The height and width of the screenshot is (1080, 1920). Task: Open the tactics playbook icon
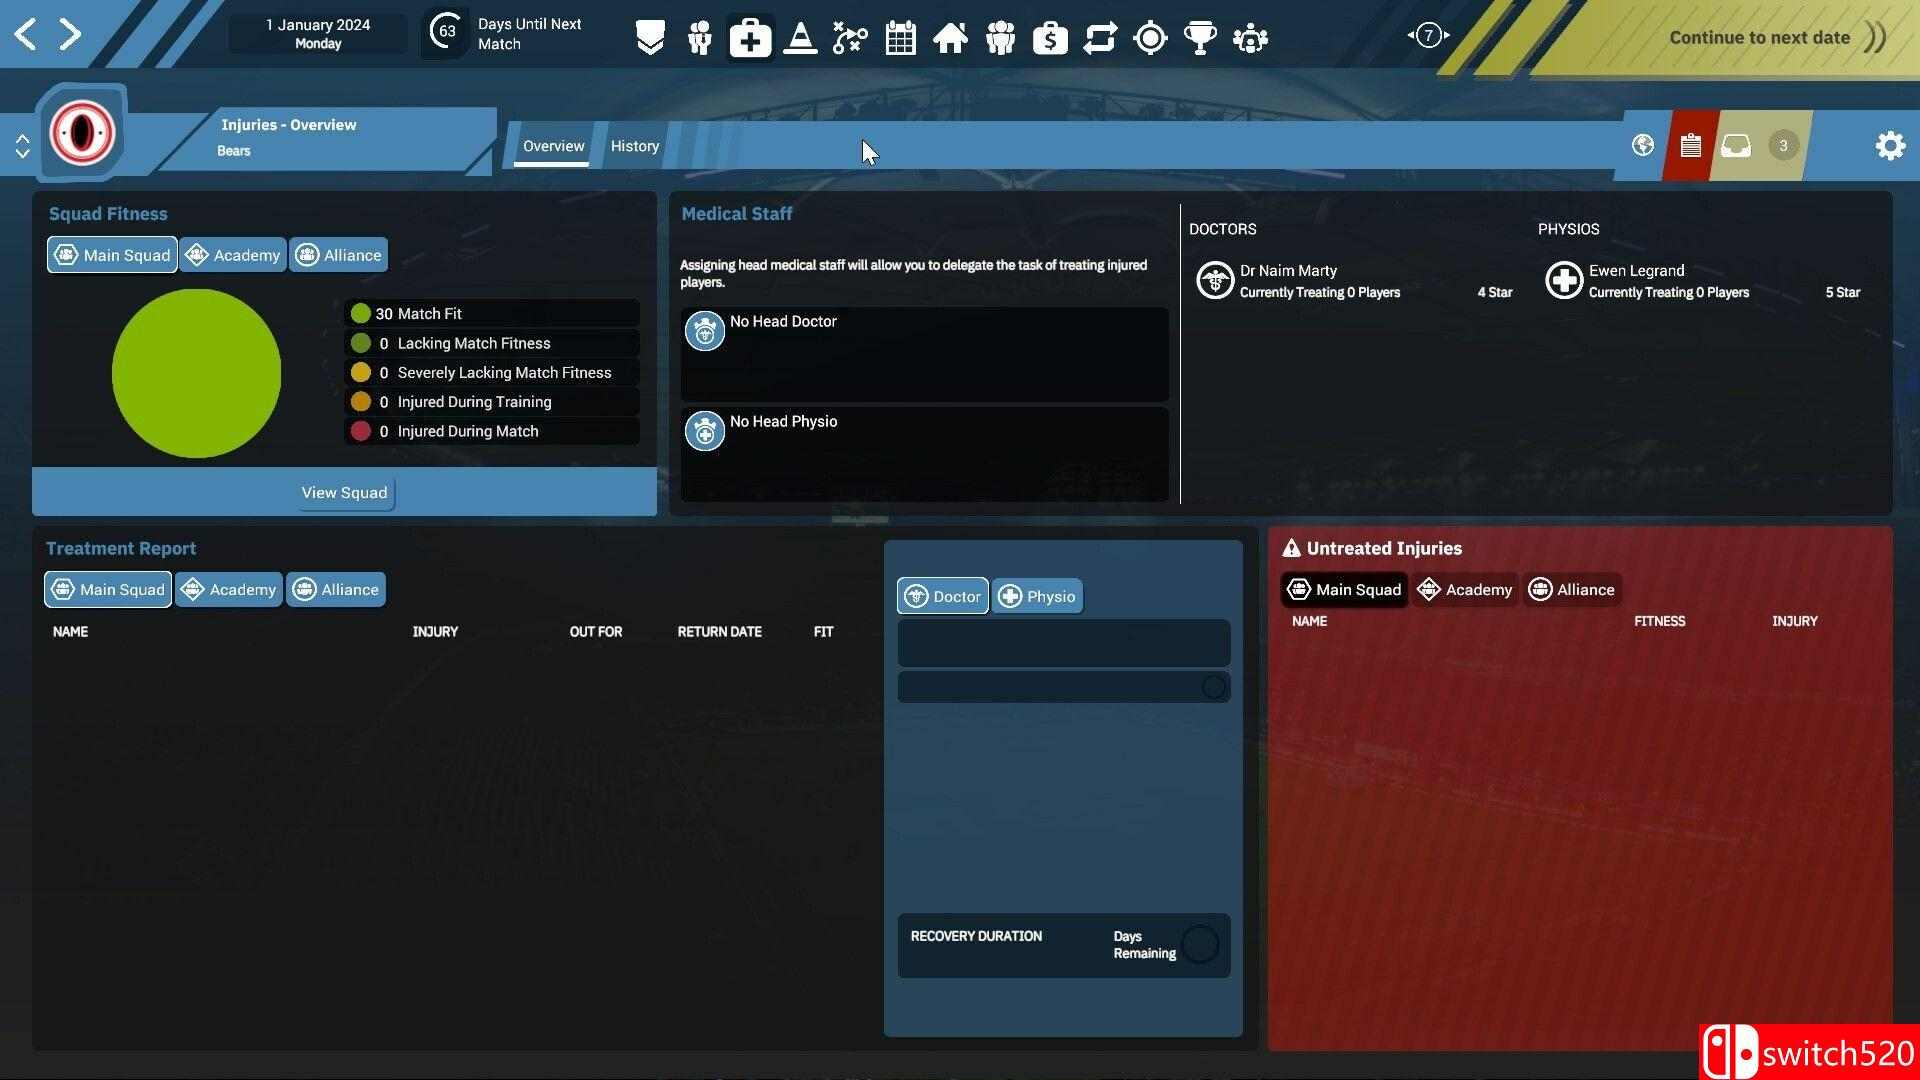[x=850, y=38]
